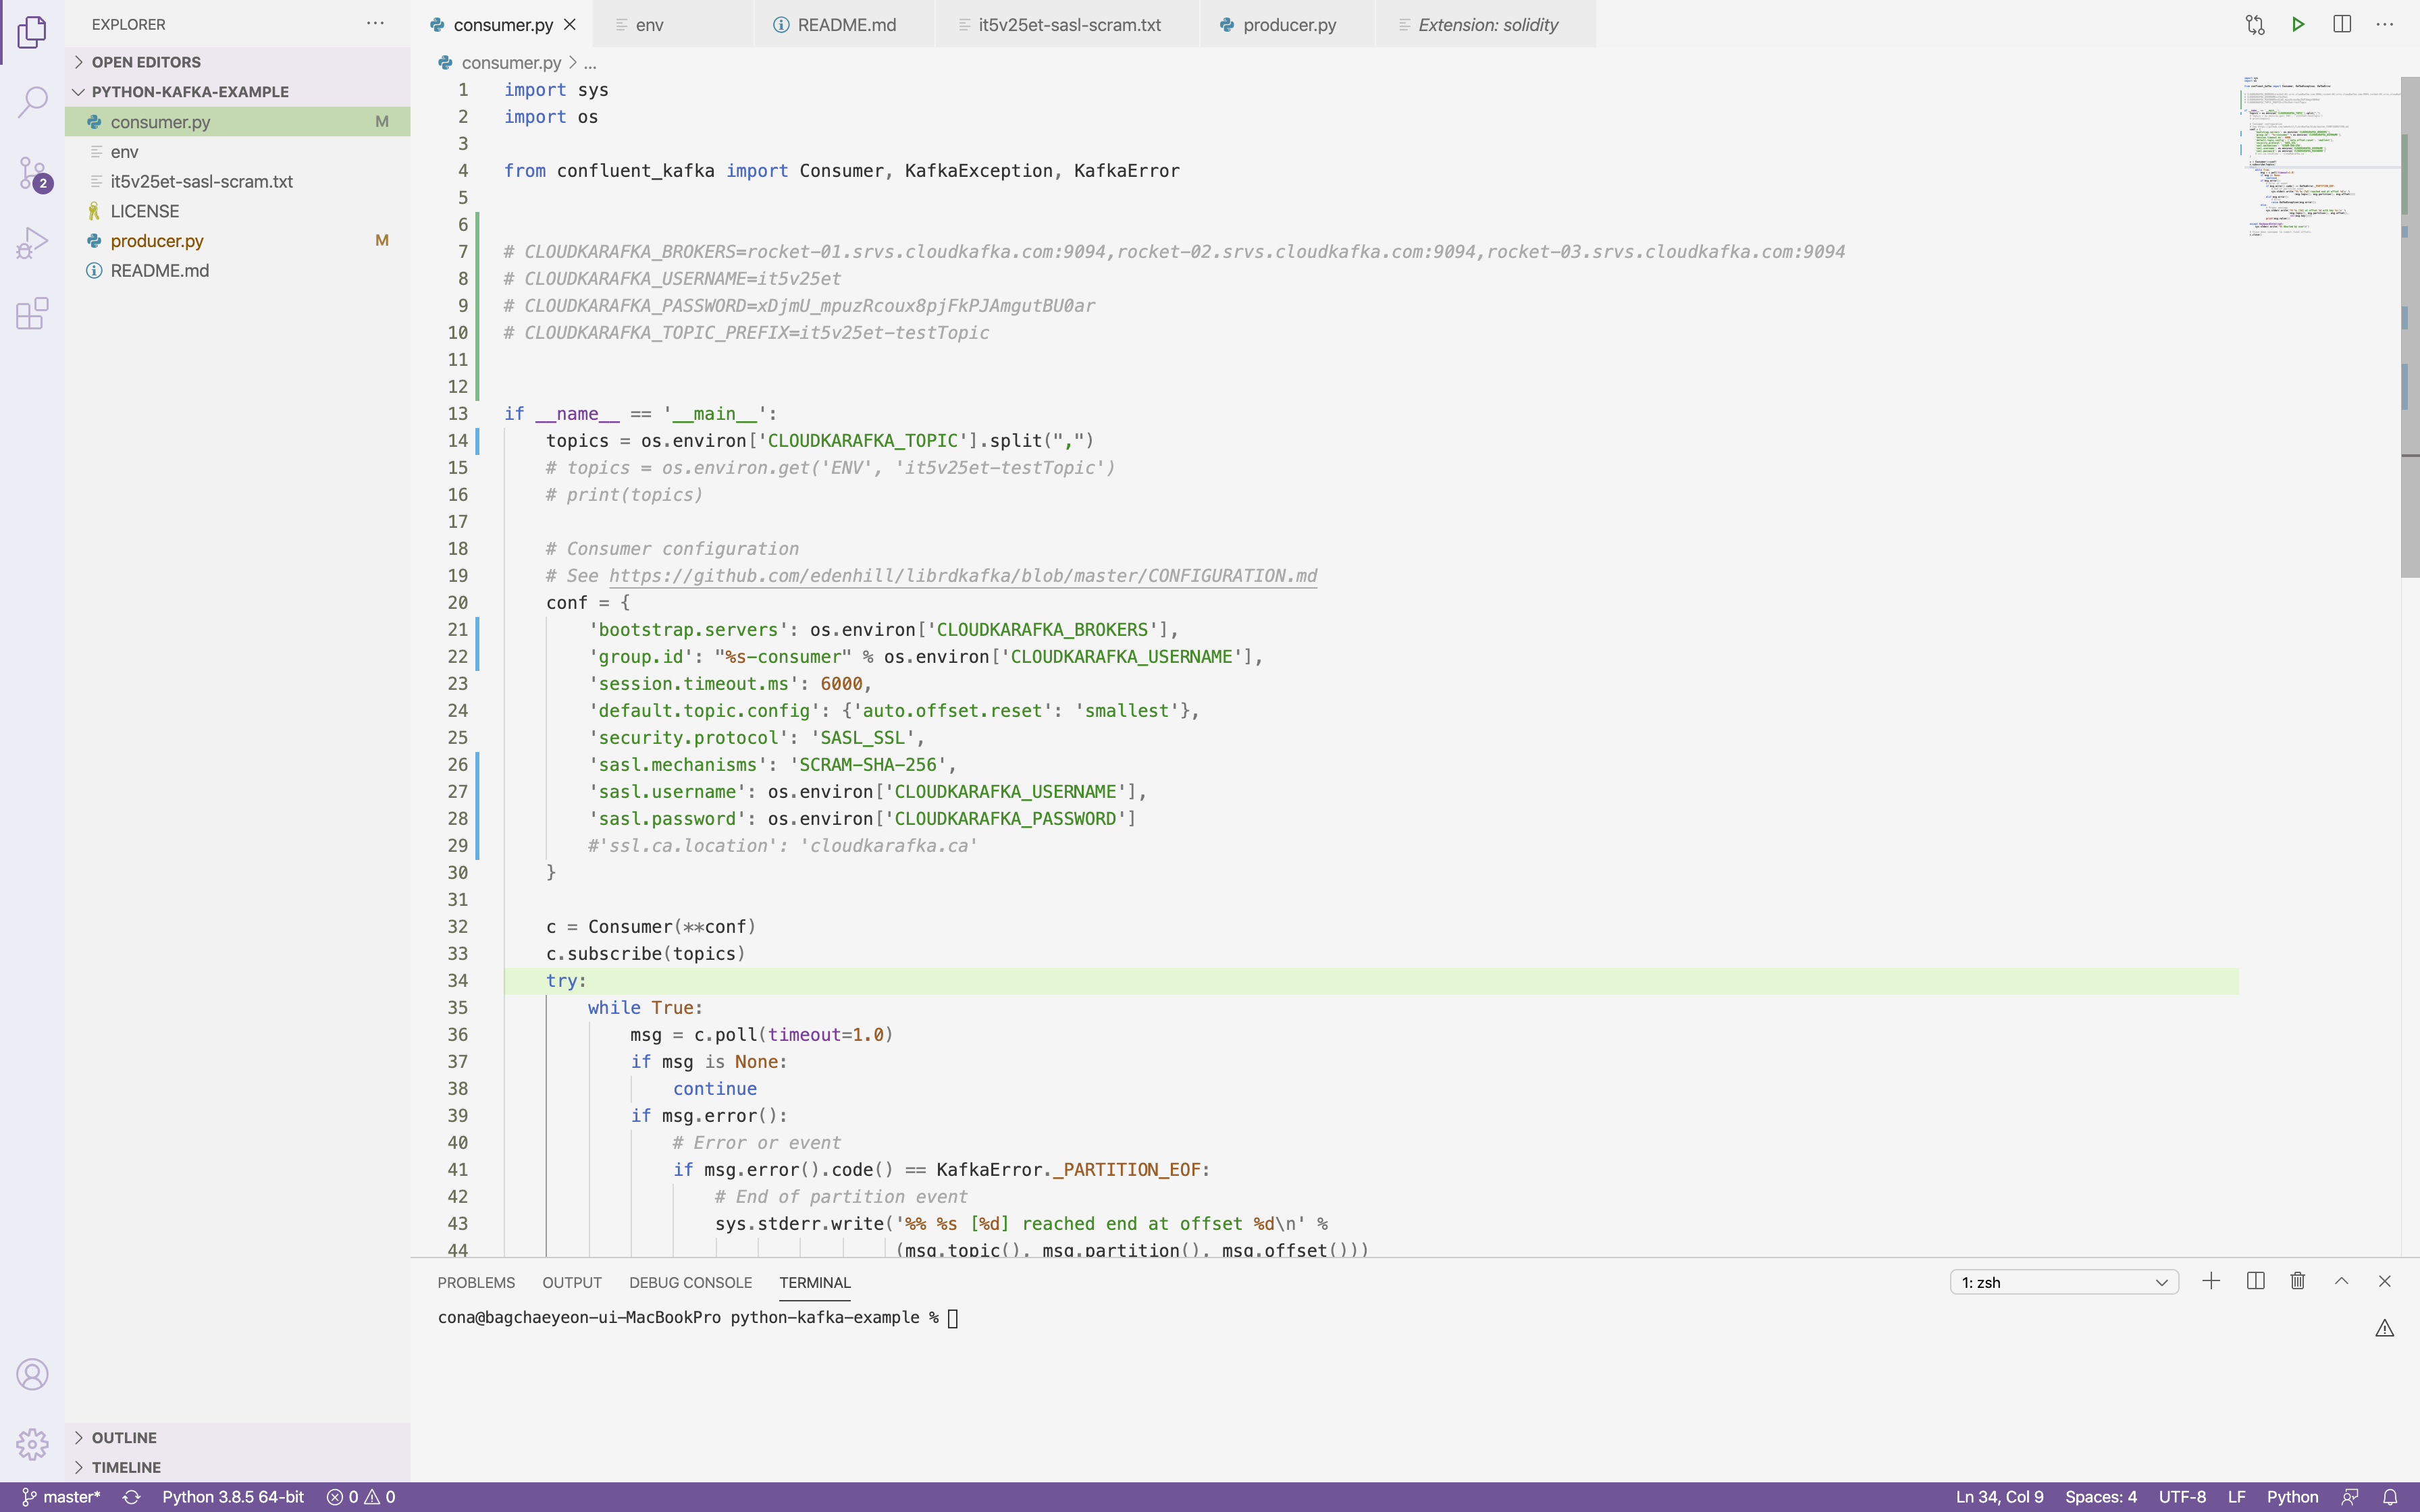Run Python file with play button
2420x1512 pixels.
[2298, 24]
